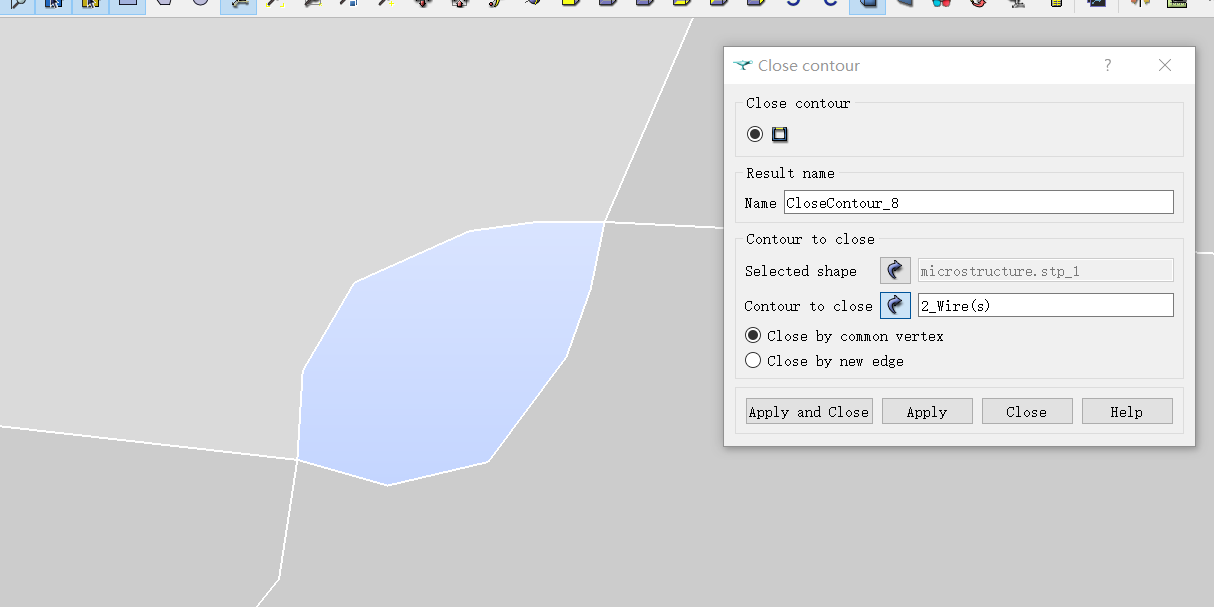This screenshot has height=607, width=1214.
Task: Click the 2_Wire(s) contour field
Action: [1045, 305]
